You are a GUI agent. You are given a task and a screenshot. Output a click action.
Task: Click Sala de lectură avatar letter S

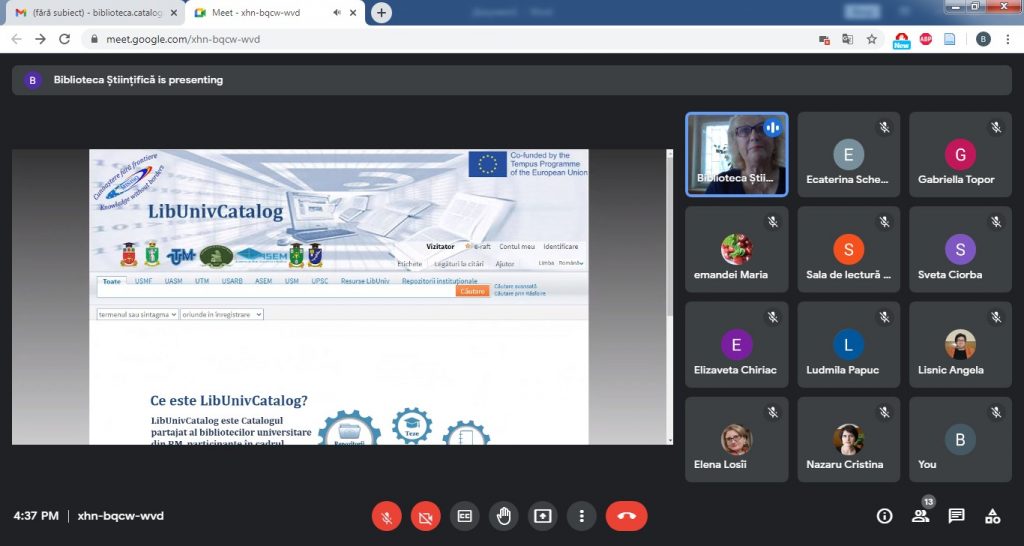pyautogui.click(x=848, y=249)
